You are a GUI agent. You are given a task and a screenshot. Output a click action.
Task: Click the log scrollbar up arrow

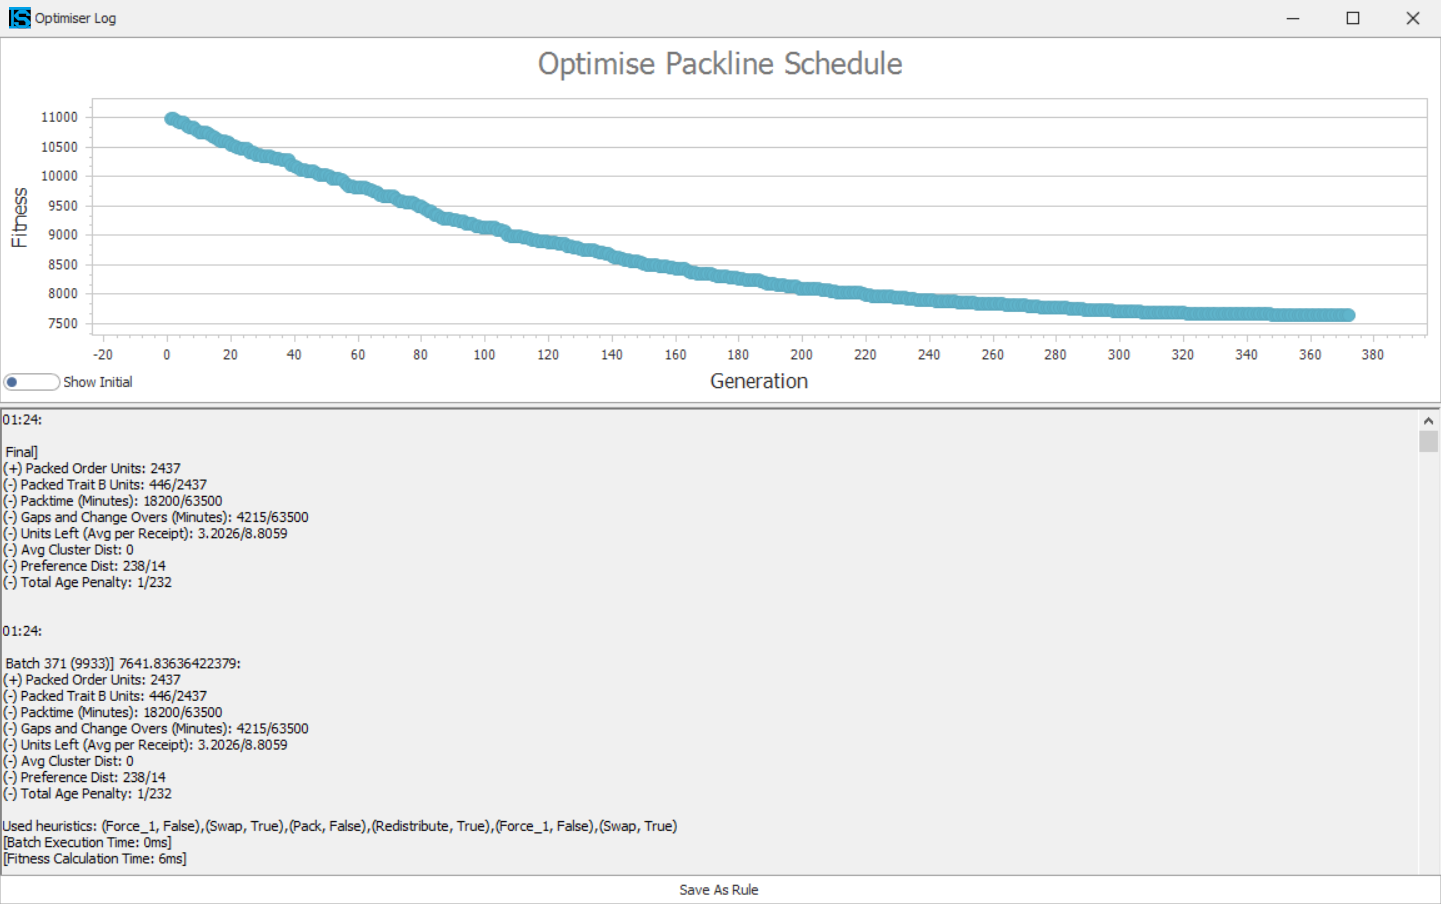pos(1428,421)
